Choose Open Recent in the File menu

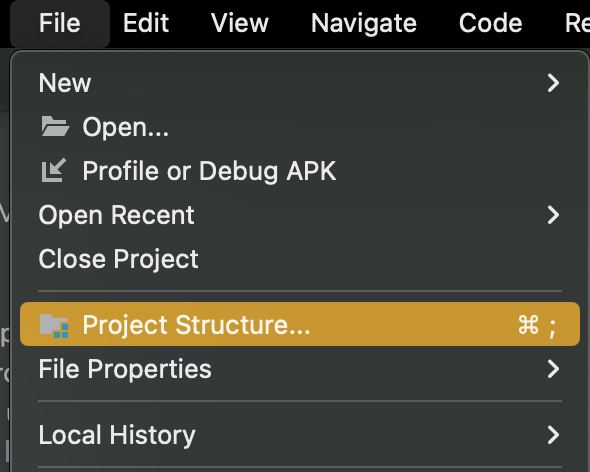click(300, 215)
